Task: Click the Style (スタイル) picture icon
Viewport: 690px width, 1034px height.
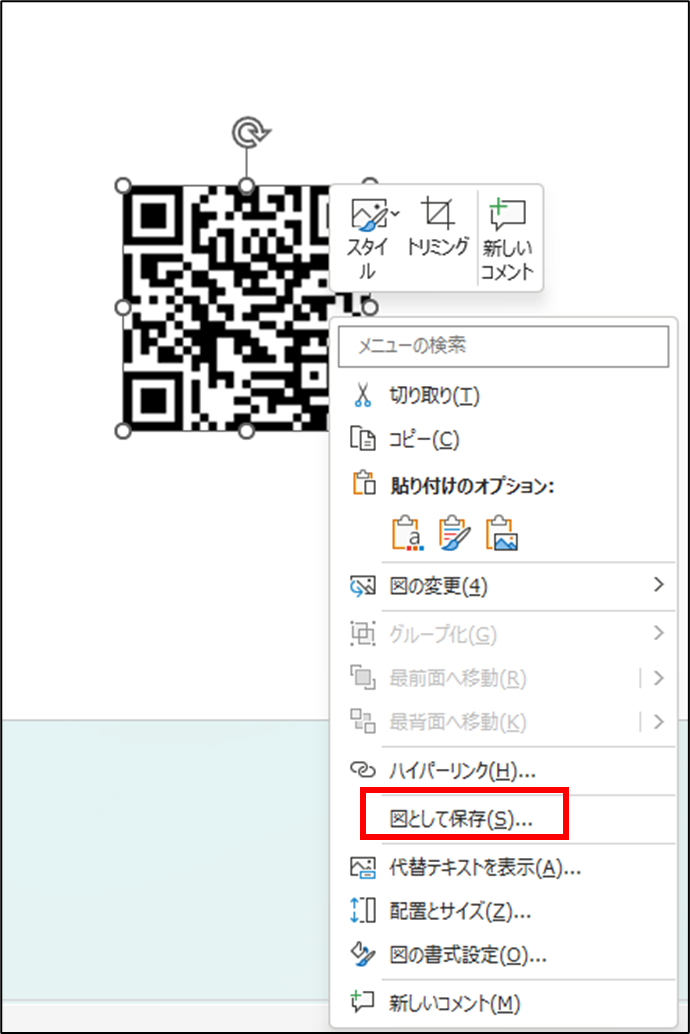Action: tap(372, 214)
